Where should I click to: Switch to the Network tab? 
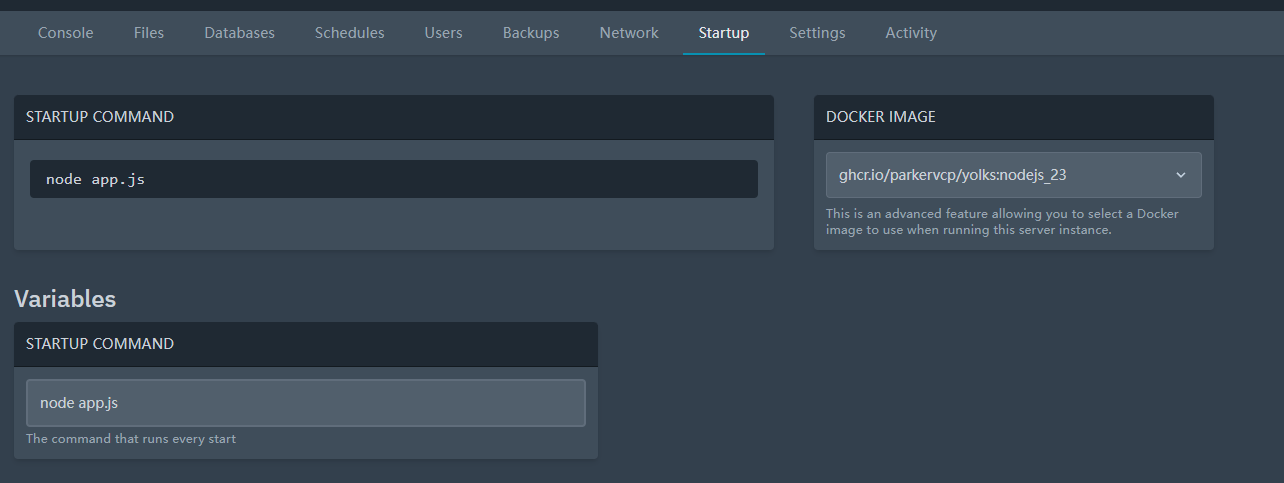pyautogui.click(x=629, y=33)
